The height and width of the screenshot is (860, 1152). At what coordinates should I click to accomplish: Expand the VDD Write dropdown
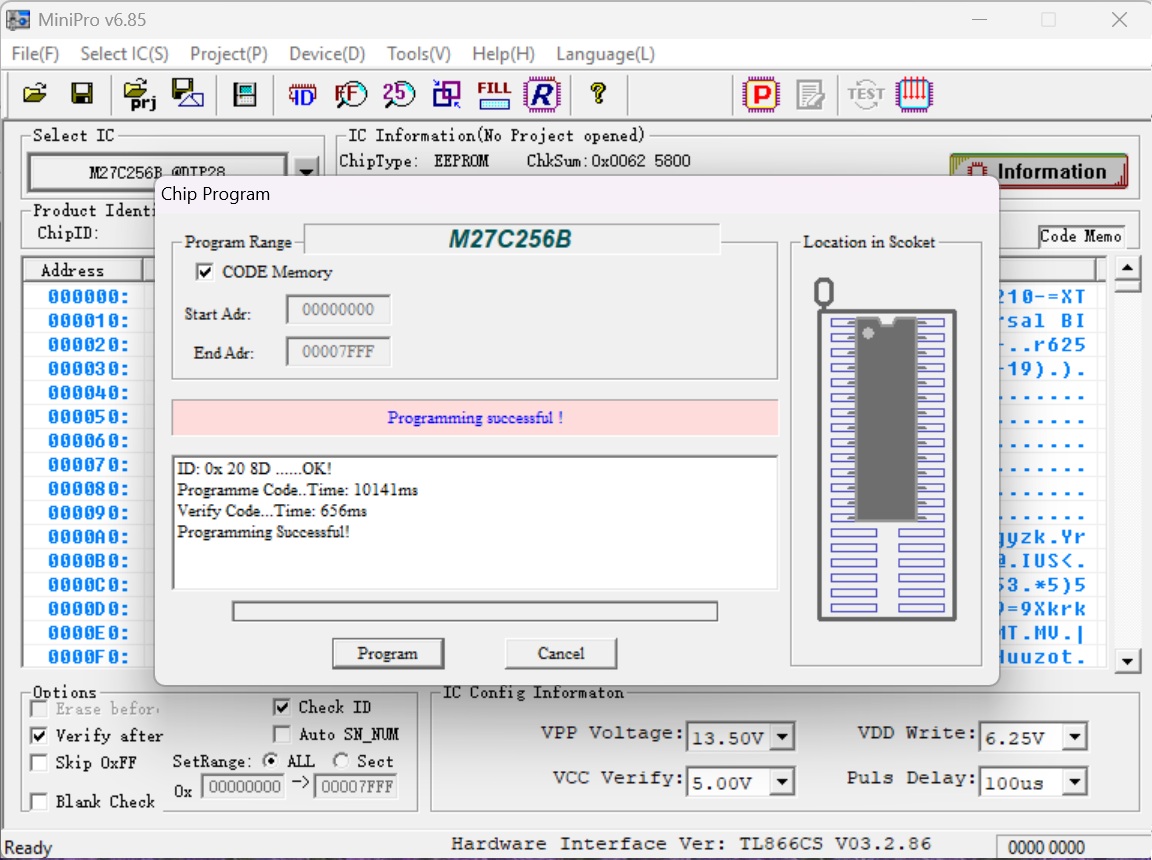click(1074, 738)
